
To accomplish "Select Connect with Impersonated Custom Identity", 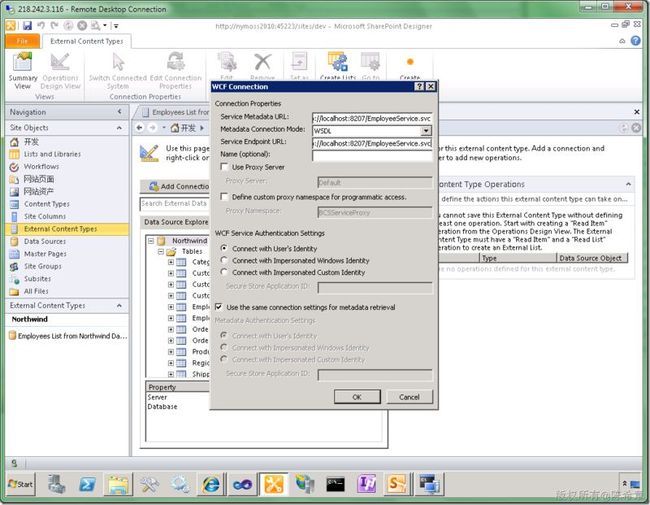I will (224, 272).
